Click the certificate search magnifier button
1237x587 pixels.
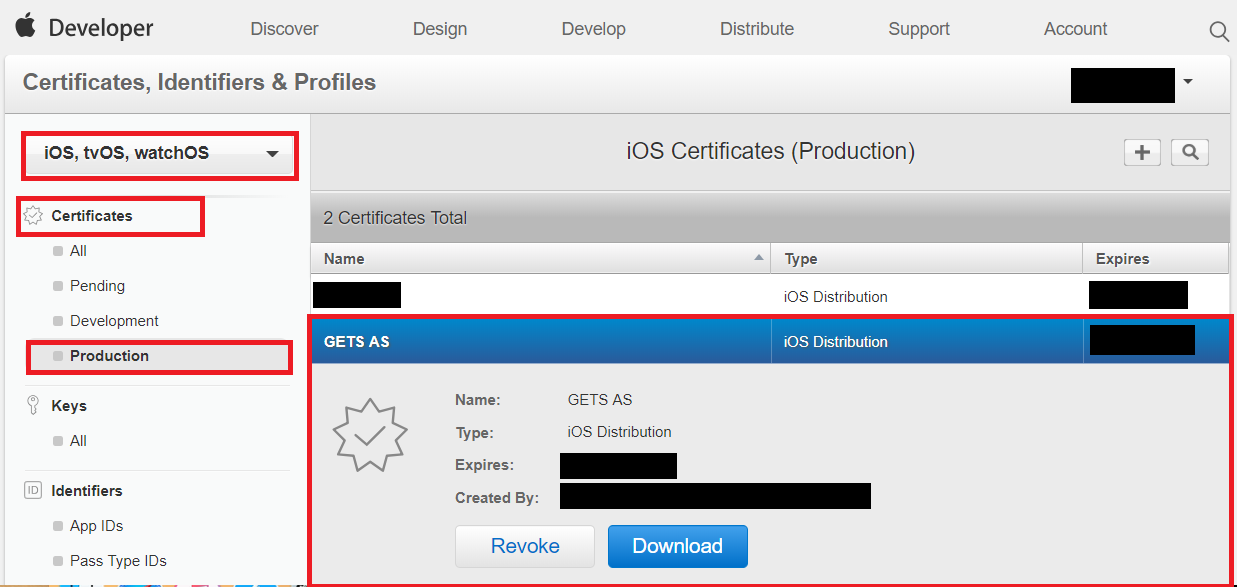[x=1190, y=152]
